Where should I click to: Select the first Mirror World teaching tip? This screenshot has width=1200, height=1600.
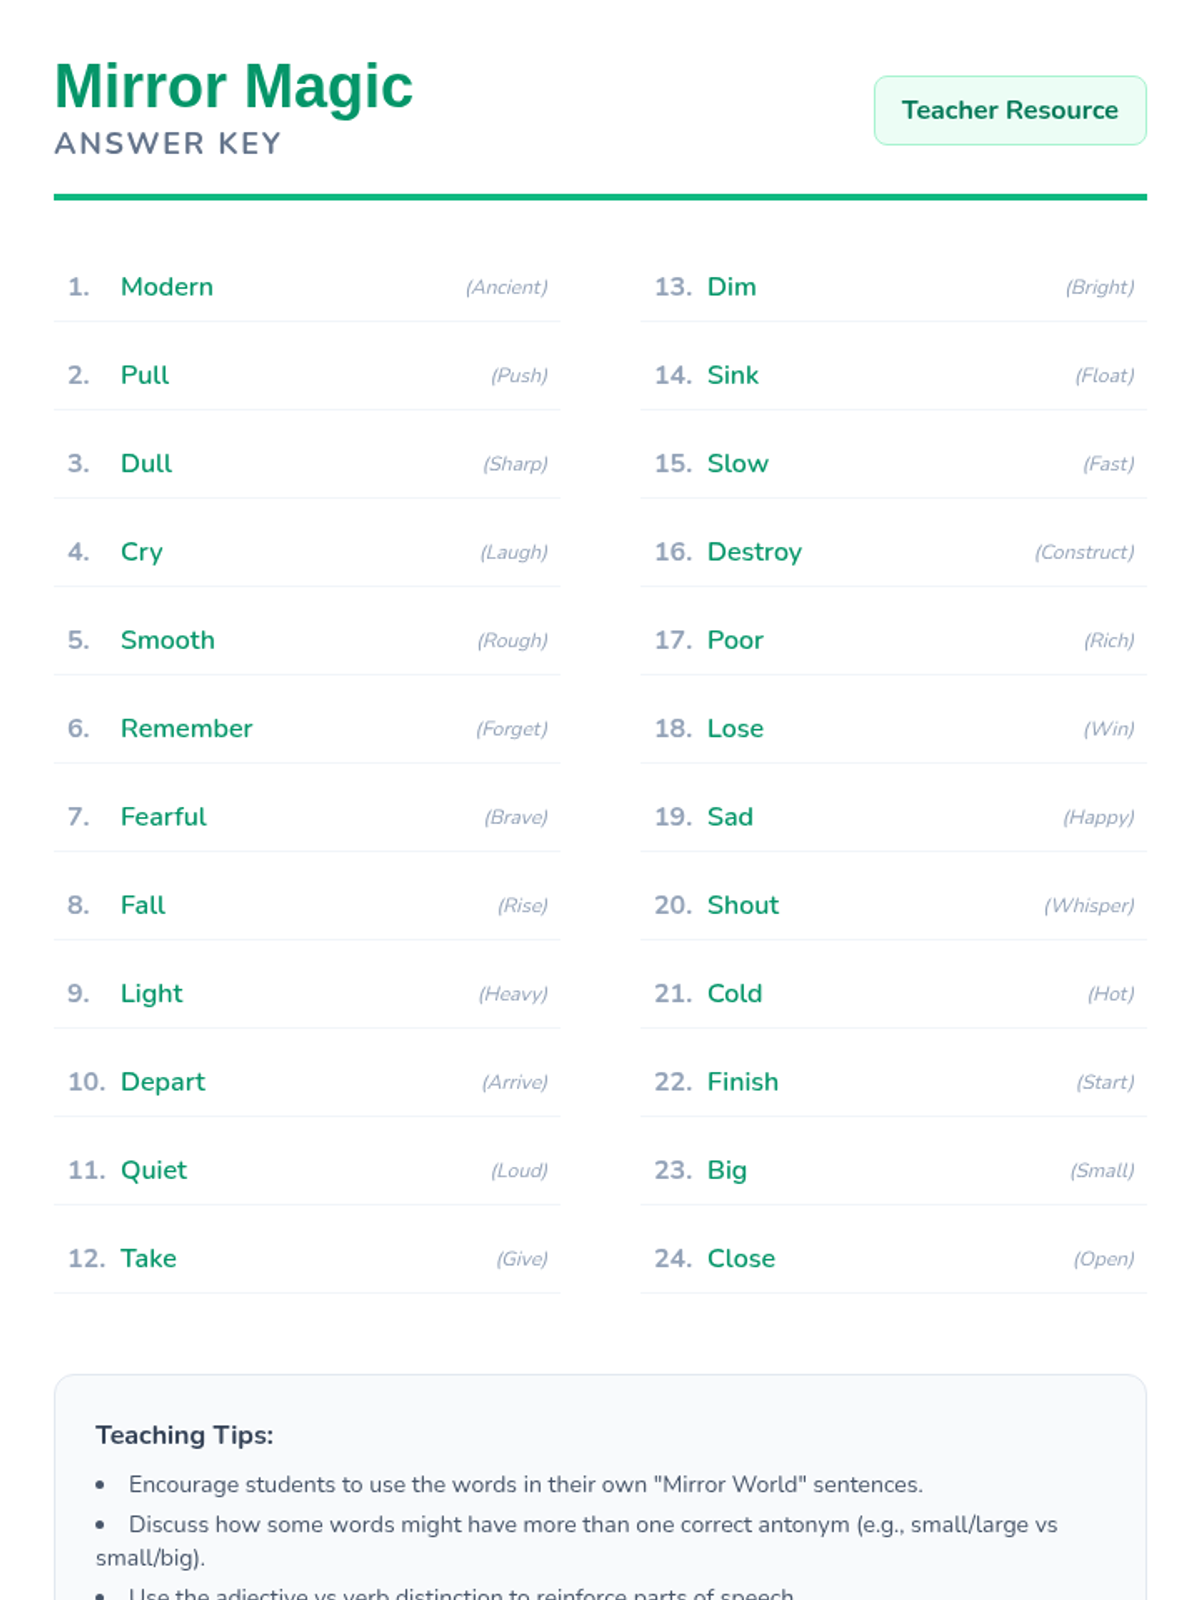click(x=525, y=1485)
